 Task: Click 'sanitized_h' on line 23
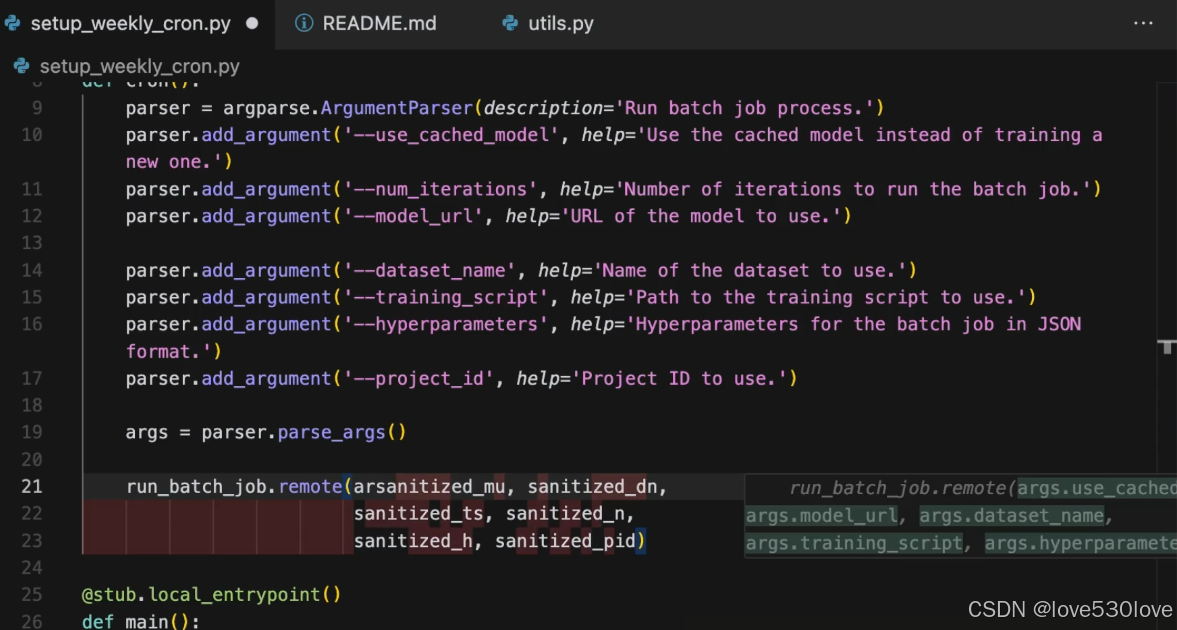click(413, 541)
